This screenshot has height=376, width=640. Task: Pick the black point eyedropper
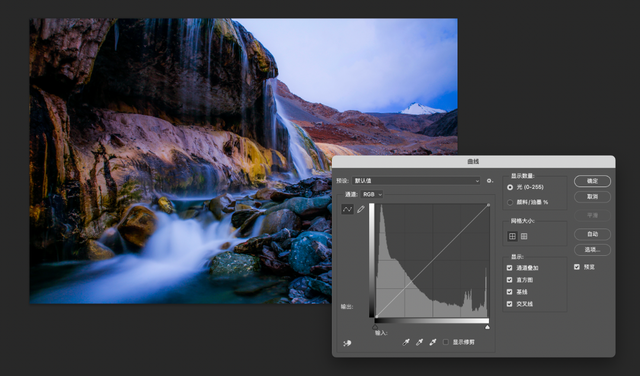point(406,342)
